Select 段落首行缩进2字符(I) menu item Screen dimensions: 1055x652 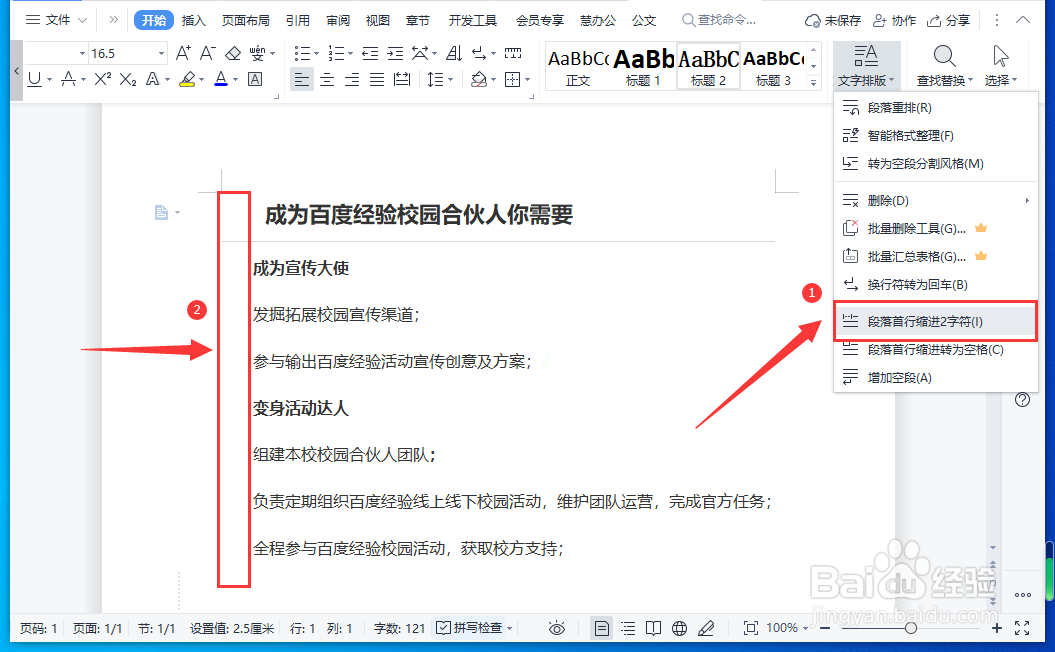point(935,322)
